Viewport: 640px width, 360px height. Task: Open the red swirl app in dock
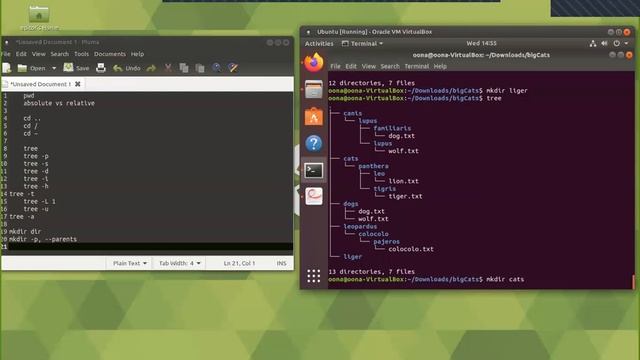(313, 196)
